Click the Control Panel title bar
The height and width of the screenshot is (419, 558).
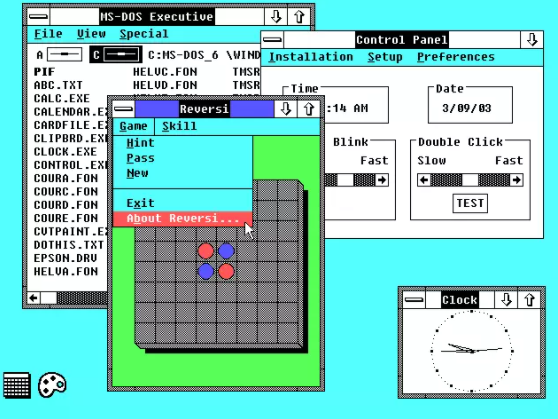pyautogui.click(x=402, y=40)
